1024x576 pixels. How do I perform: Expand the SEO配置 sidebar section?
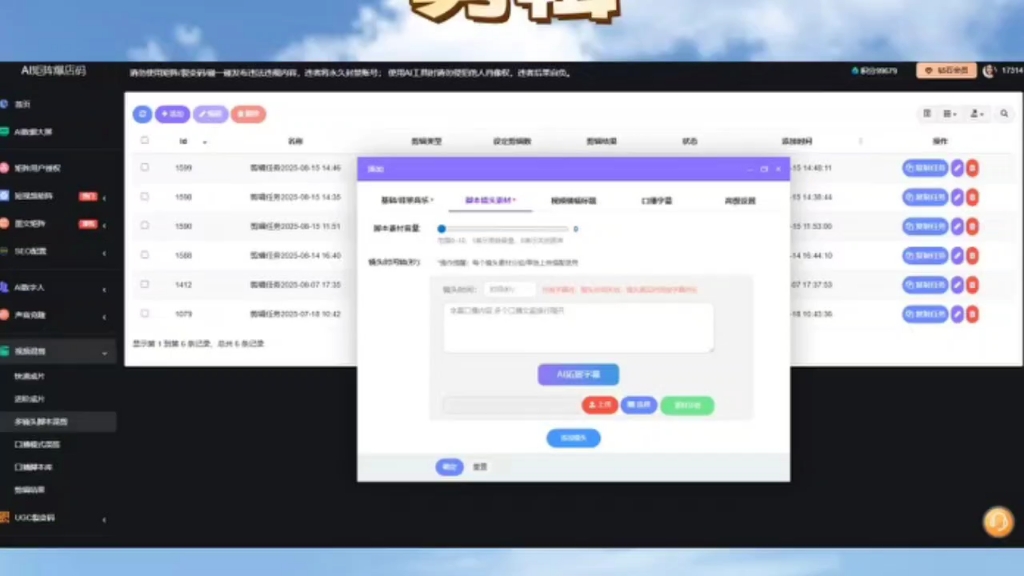click(x=104, y=253)
